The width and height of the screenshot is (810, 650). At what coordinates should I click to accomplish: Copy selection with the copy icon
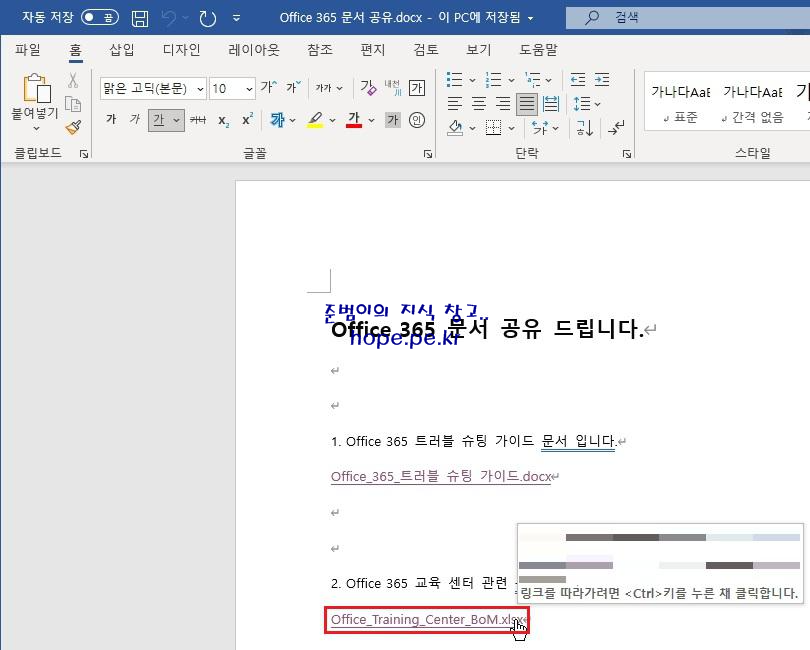coord(73,104)
